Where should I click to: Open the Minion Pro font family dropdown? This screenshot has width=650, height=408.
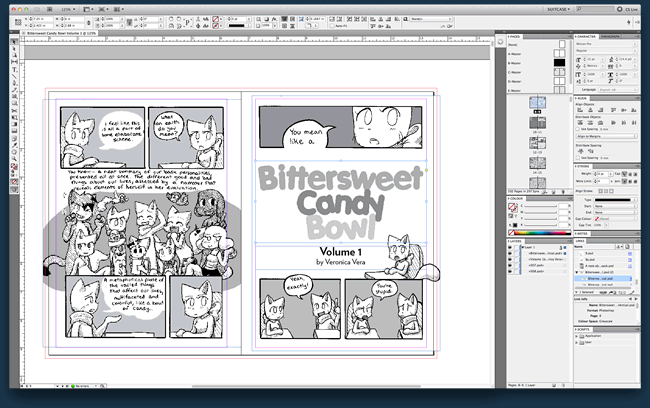(x=606, y=44)
